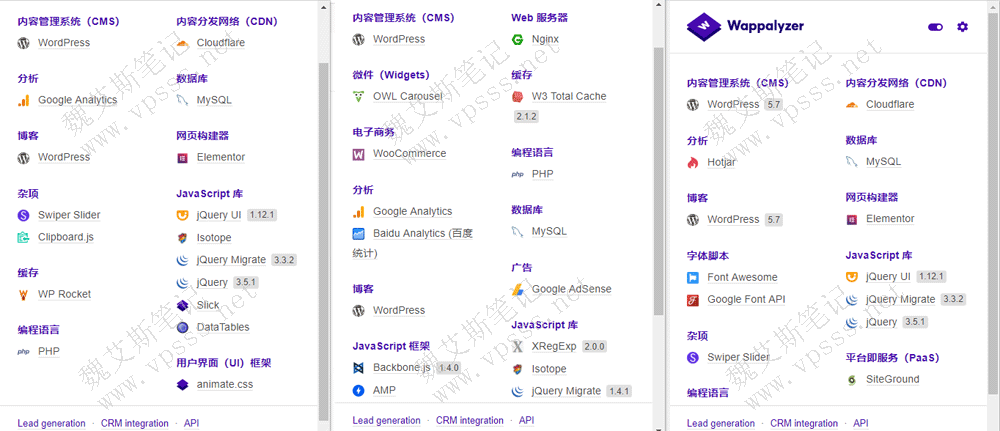
Task: Open the OWL Carousel link
Action: click(406, 97)
